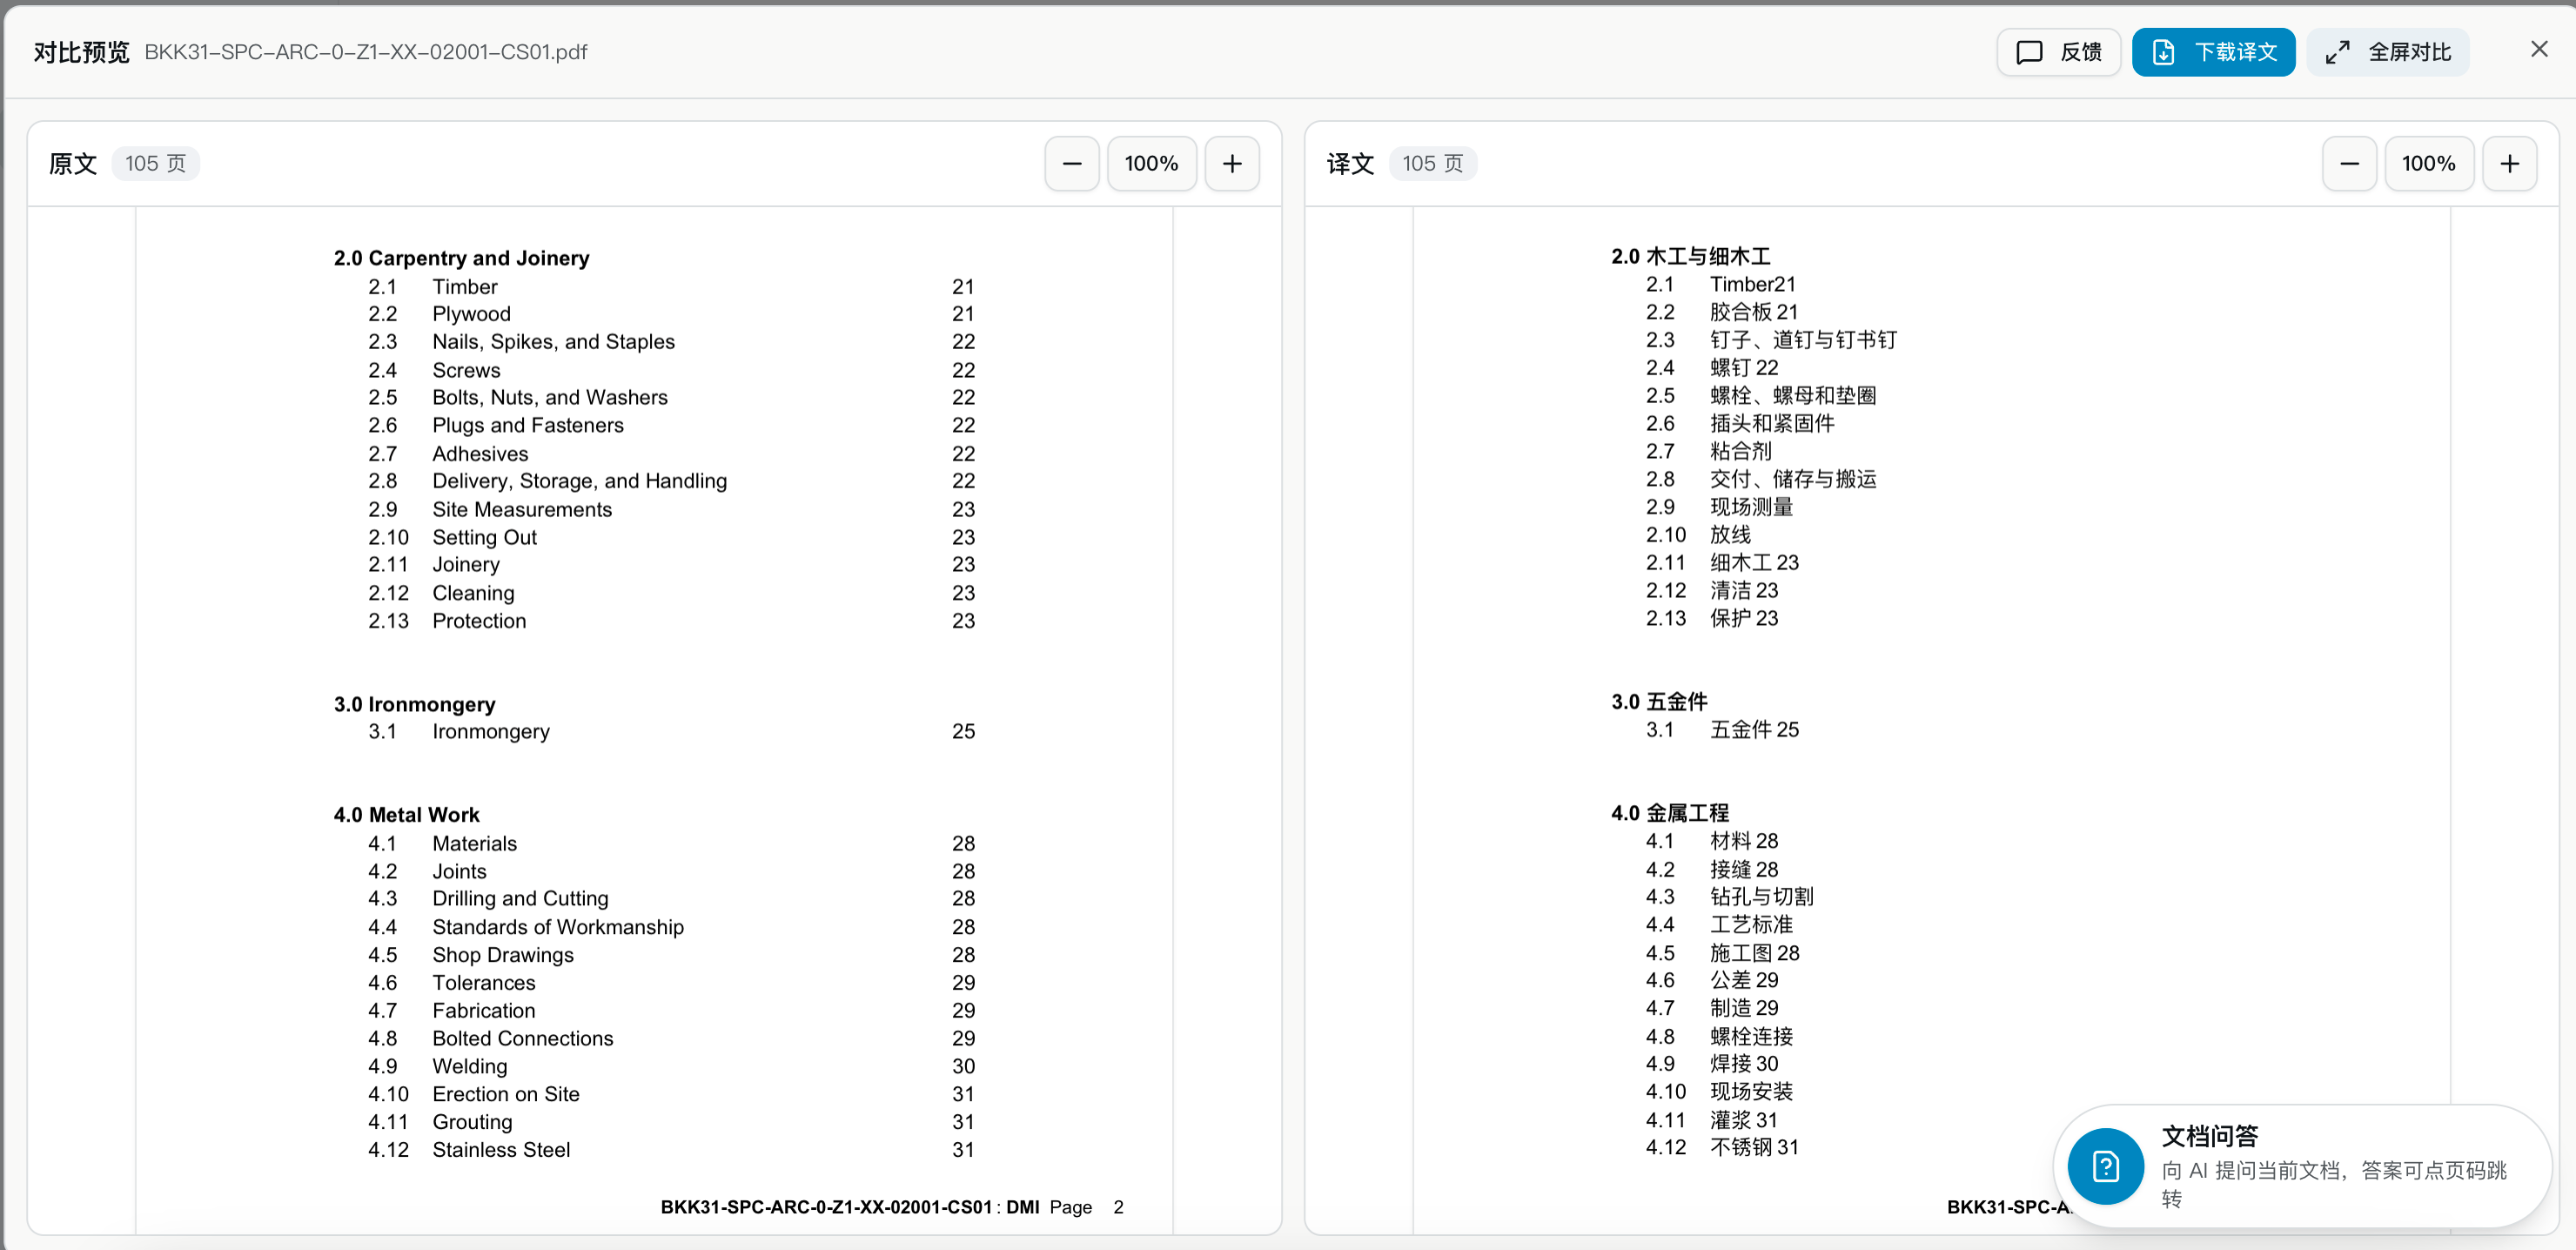Click the 2.0 Carpentry and Joinery heading
This screenshot has height=1250, width=2576.
pos(461,258)
